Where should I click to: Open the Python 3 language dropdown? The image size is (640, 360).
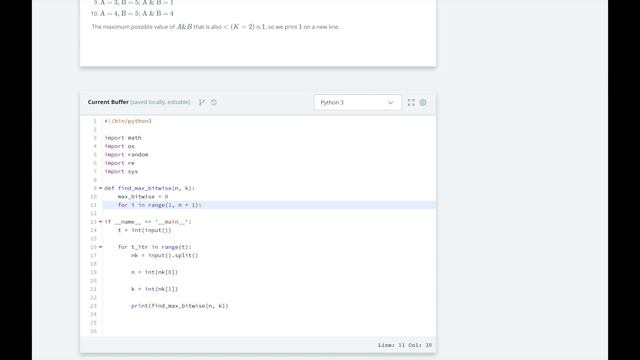tap(358, 102)
